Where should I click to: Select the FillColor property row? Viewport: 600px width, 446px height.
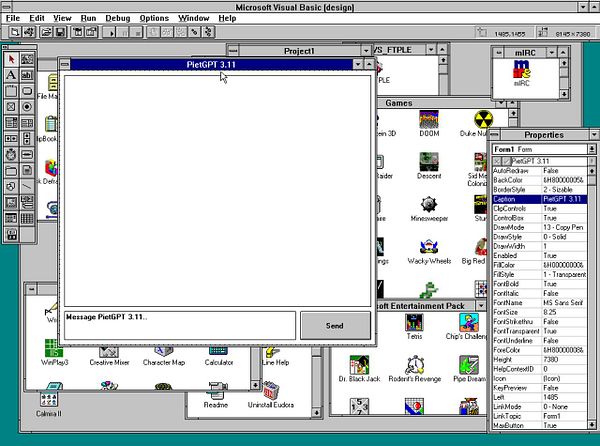click(x=540, y=265)
